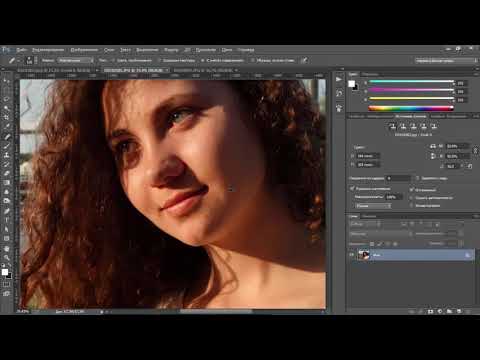480x360 pixels.
Task: Open layer kind filter dropdown in Layers panel
Action: pos(365,224)
